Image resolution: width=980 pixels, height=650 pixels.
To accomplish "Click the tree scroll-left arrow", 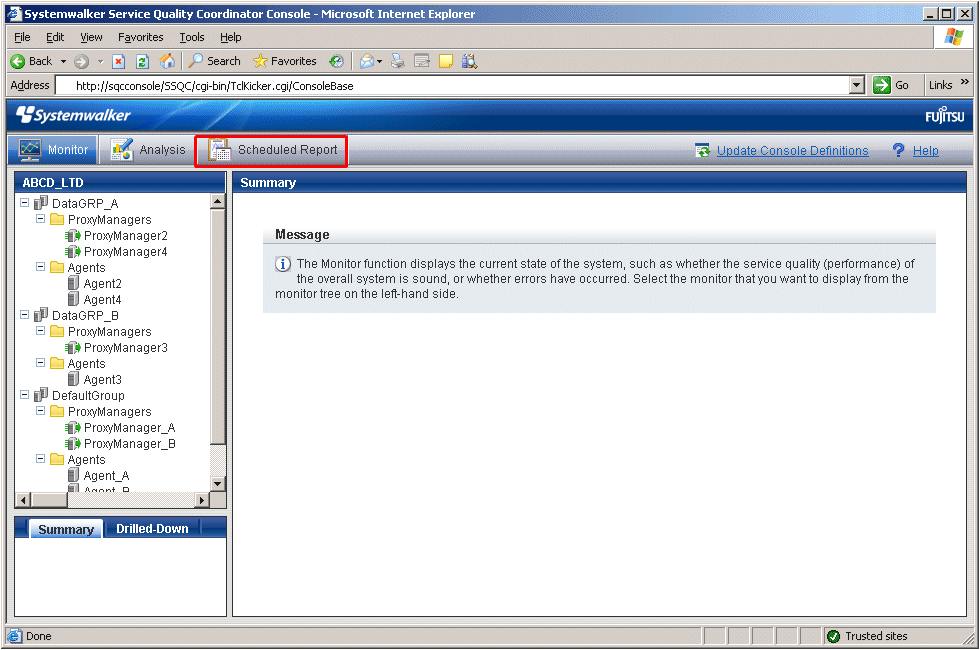I will click(x=23, y=500).
